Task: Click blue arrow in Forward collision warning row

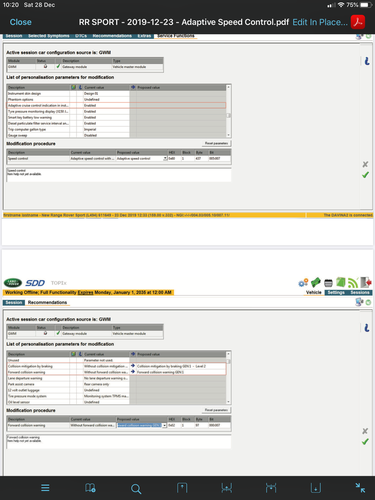Action: [x=133, y=372]
